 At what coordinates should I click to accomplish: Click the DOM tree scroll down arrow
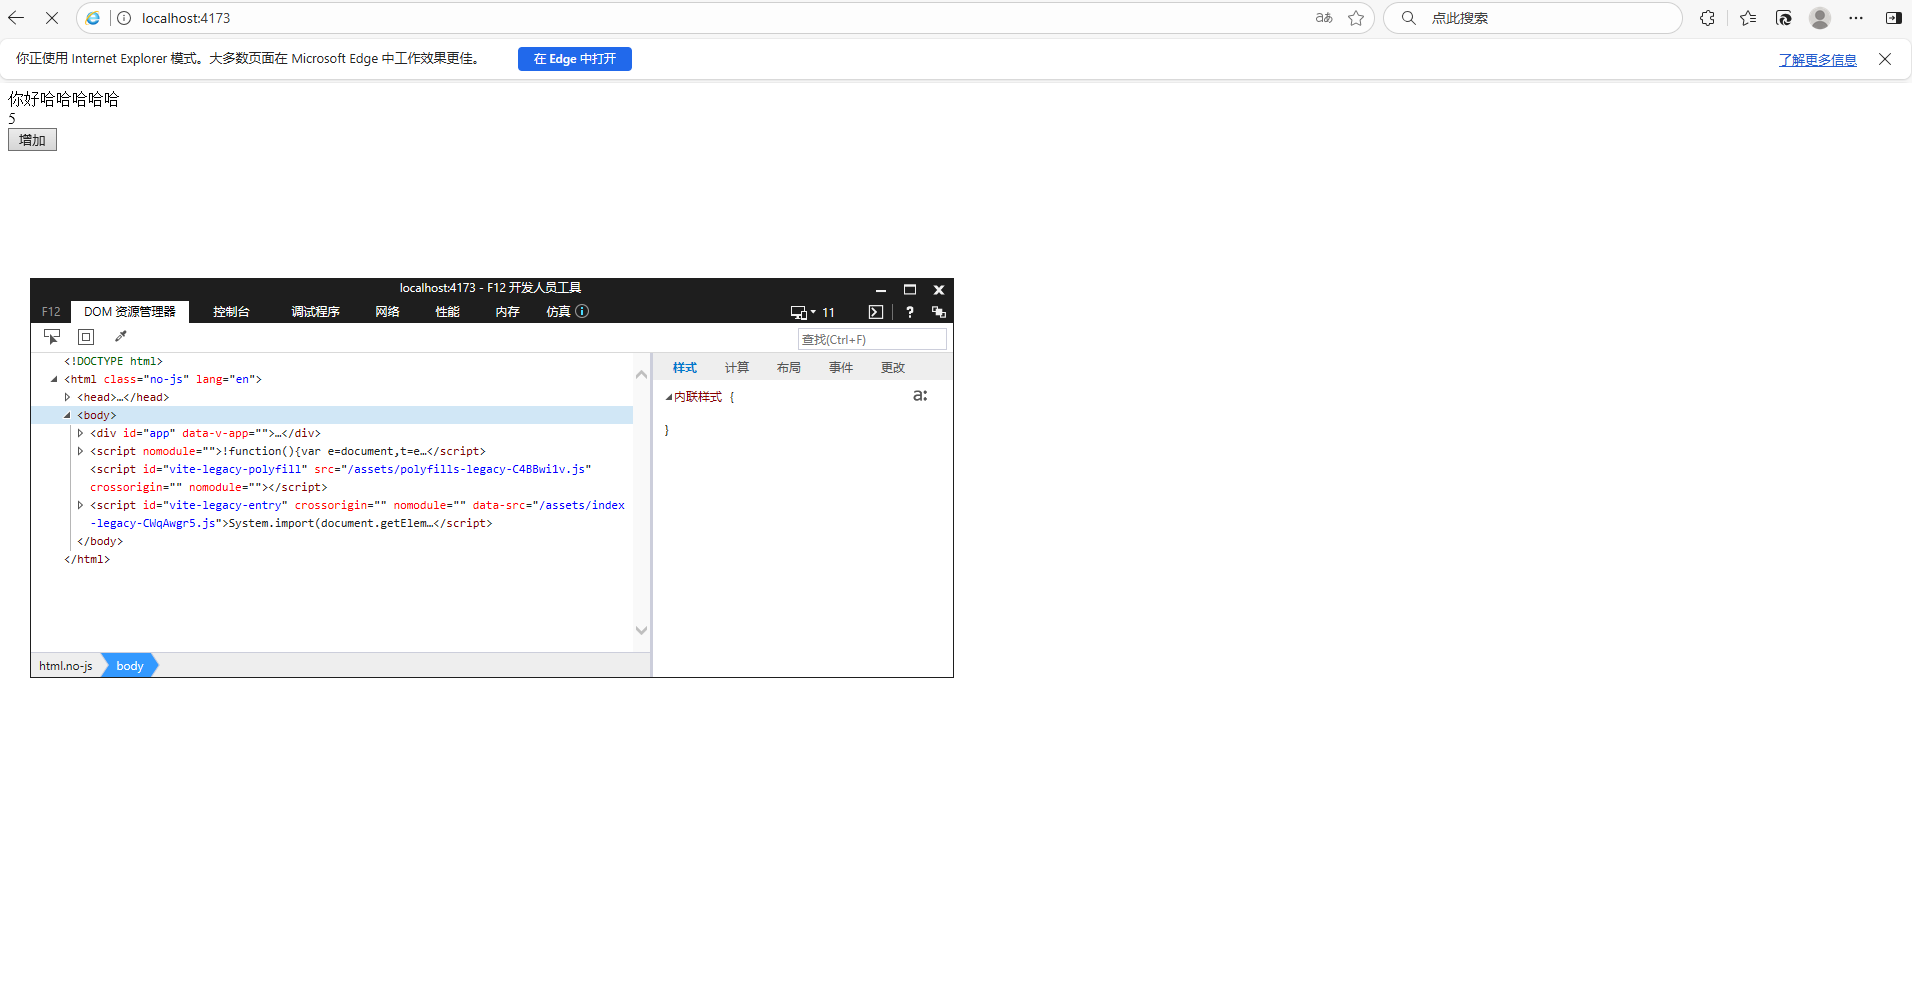point(642,630)
